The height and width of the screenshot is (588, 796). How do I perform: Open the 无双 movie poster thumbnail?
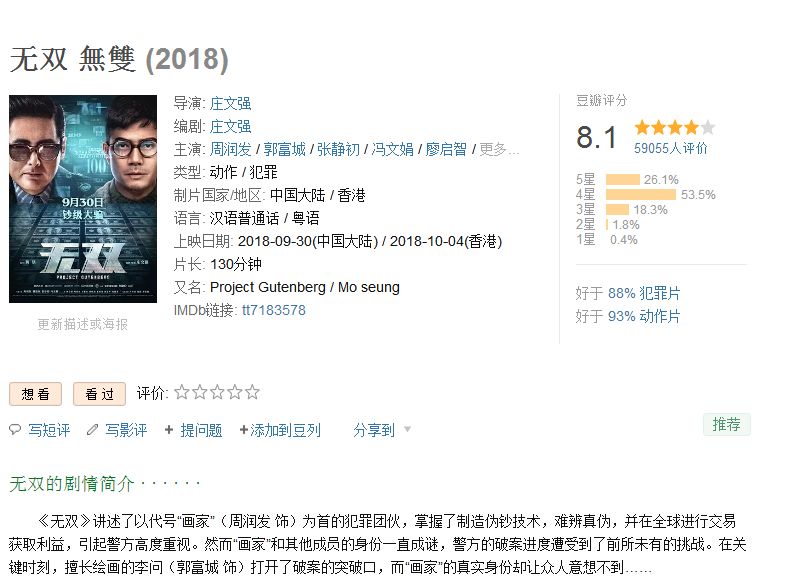click(83, 199)
